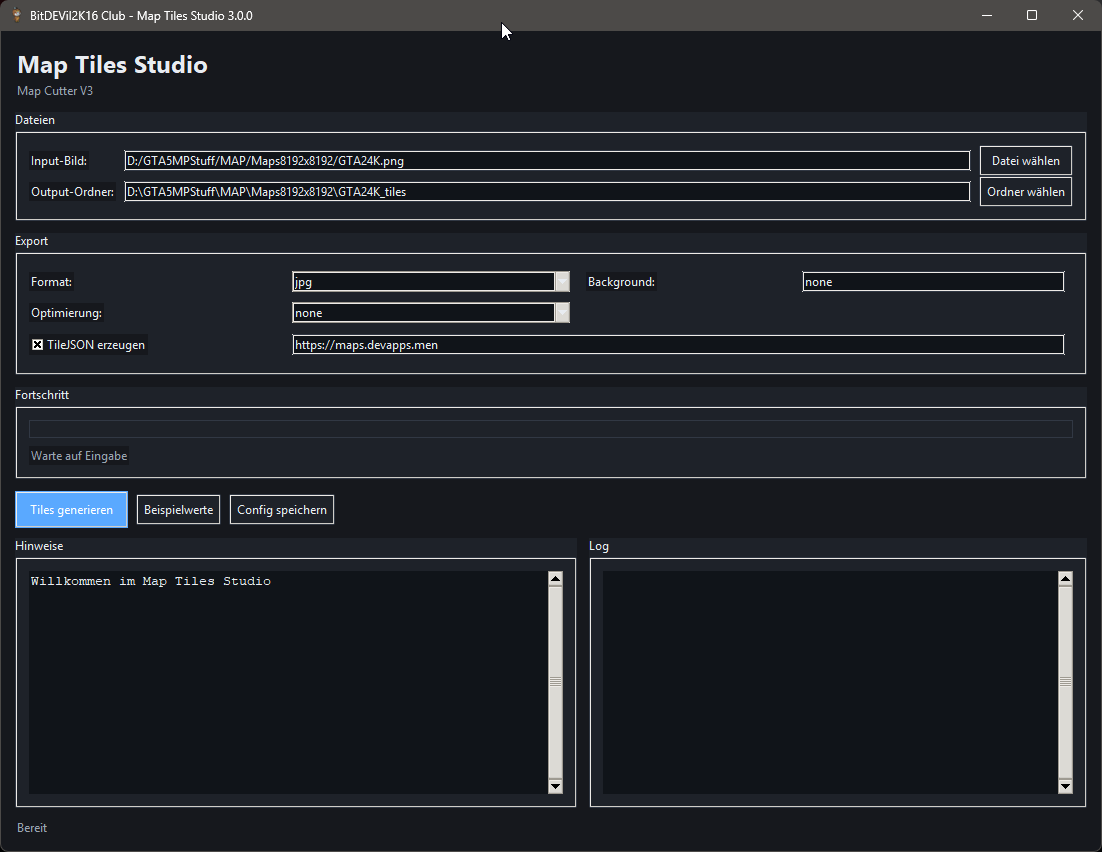Click the 'Map Cutter V3' subtitle
This screenshot has height=852, width=1102.
click(x=55, y=91)
